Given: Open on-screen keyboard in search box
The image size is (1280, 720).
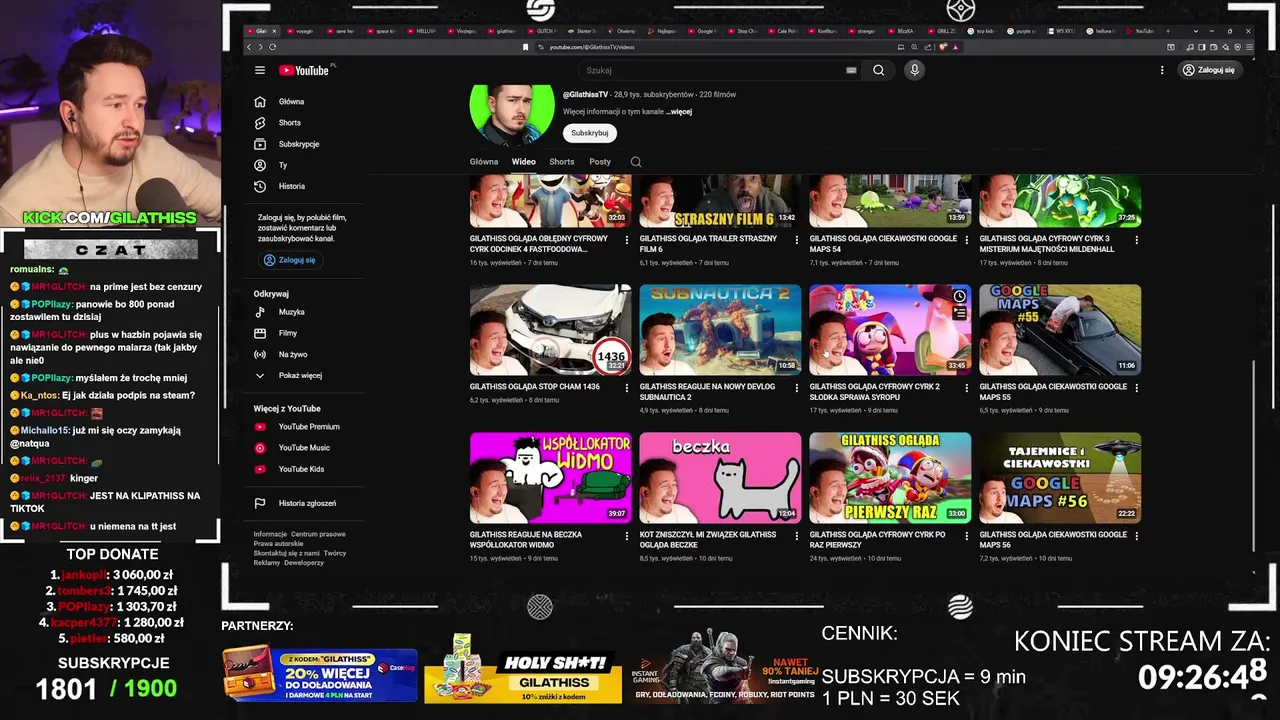Looking at the screenshot, I should (x=851, y=70).
